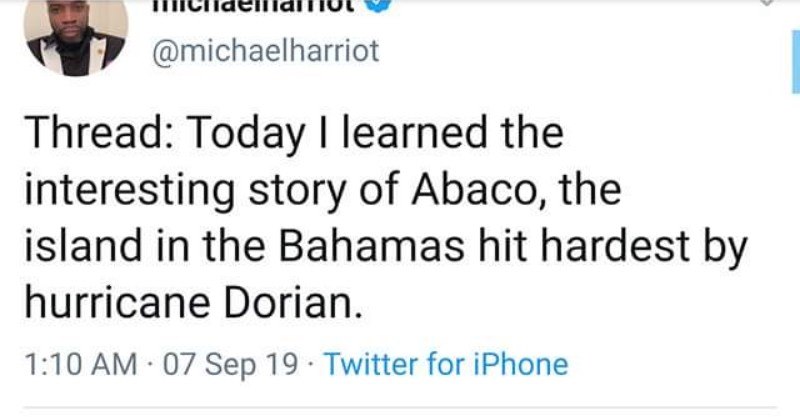Click the word island in the tweet
The width and height of the screenshot is (800, 420).
(x=83, y=246)
